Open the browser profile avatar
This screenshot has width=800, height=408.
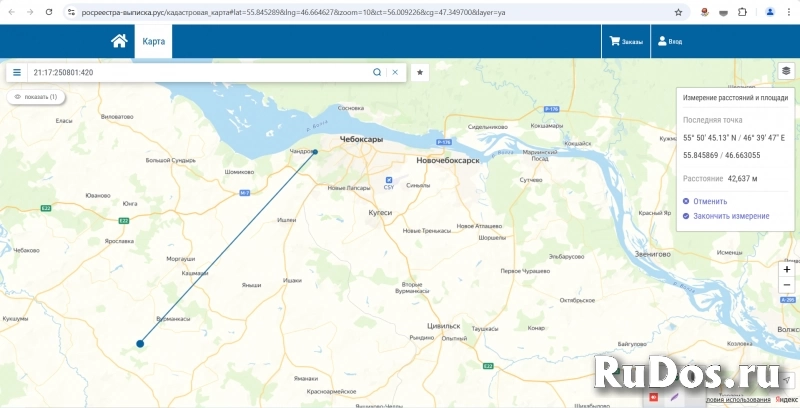770,12
